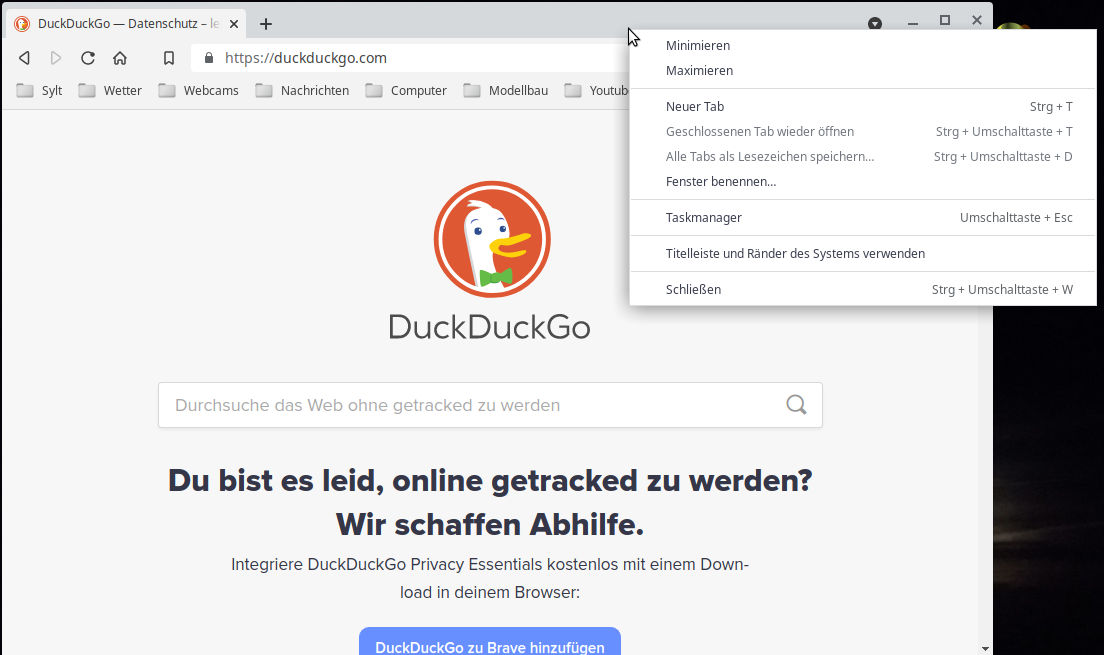
Task: Open the Computer bookmarks folder
Action: [x=406, y=90]
